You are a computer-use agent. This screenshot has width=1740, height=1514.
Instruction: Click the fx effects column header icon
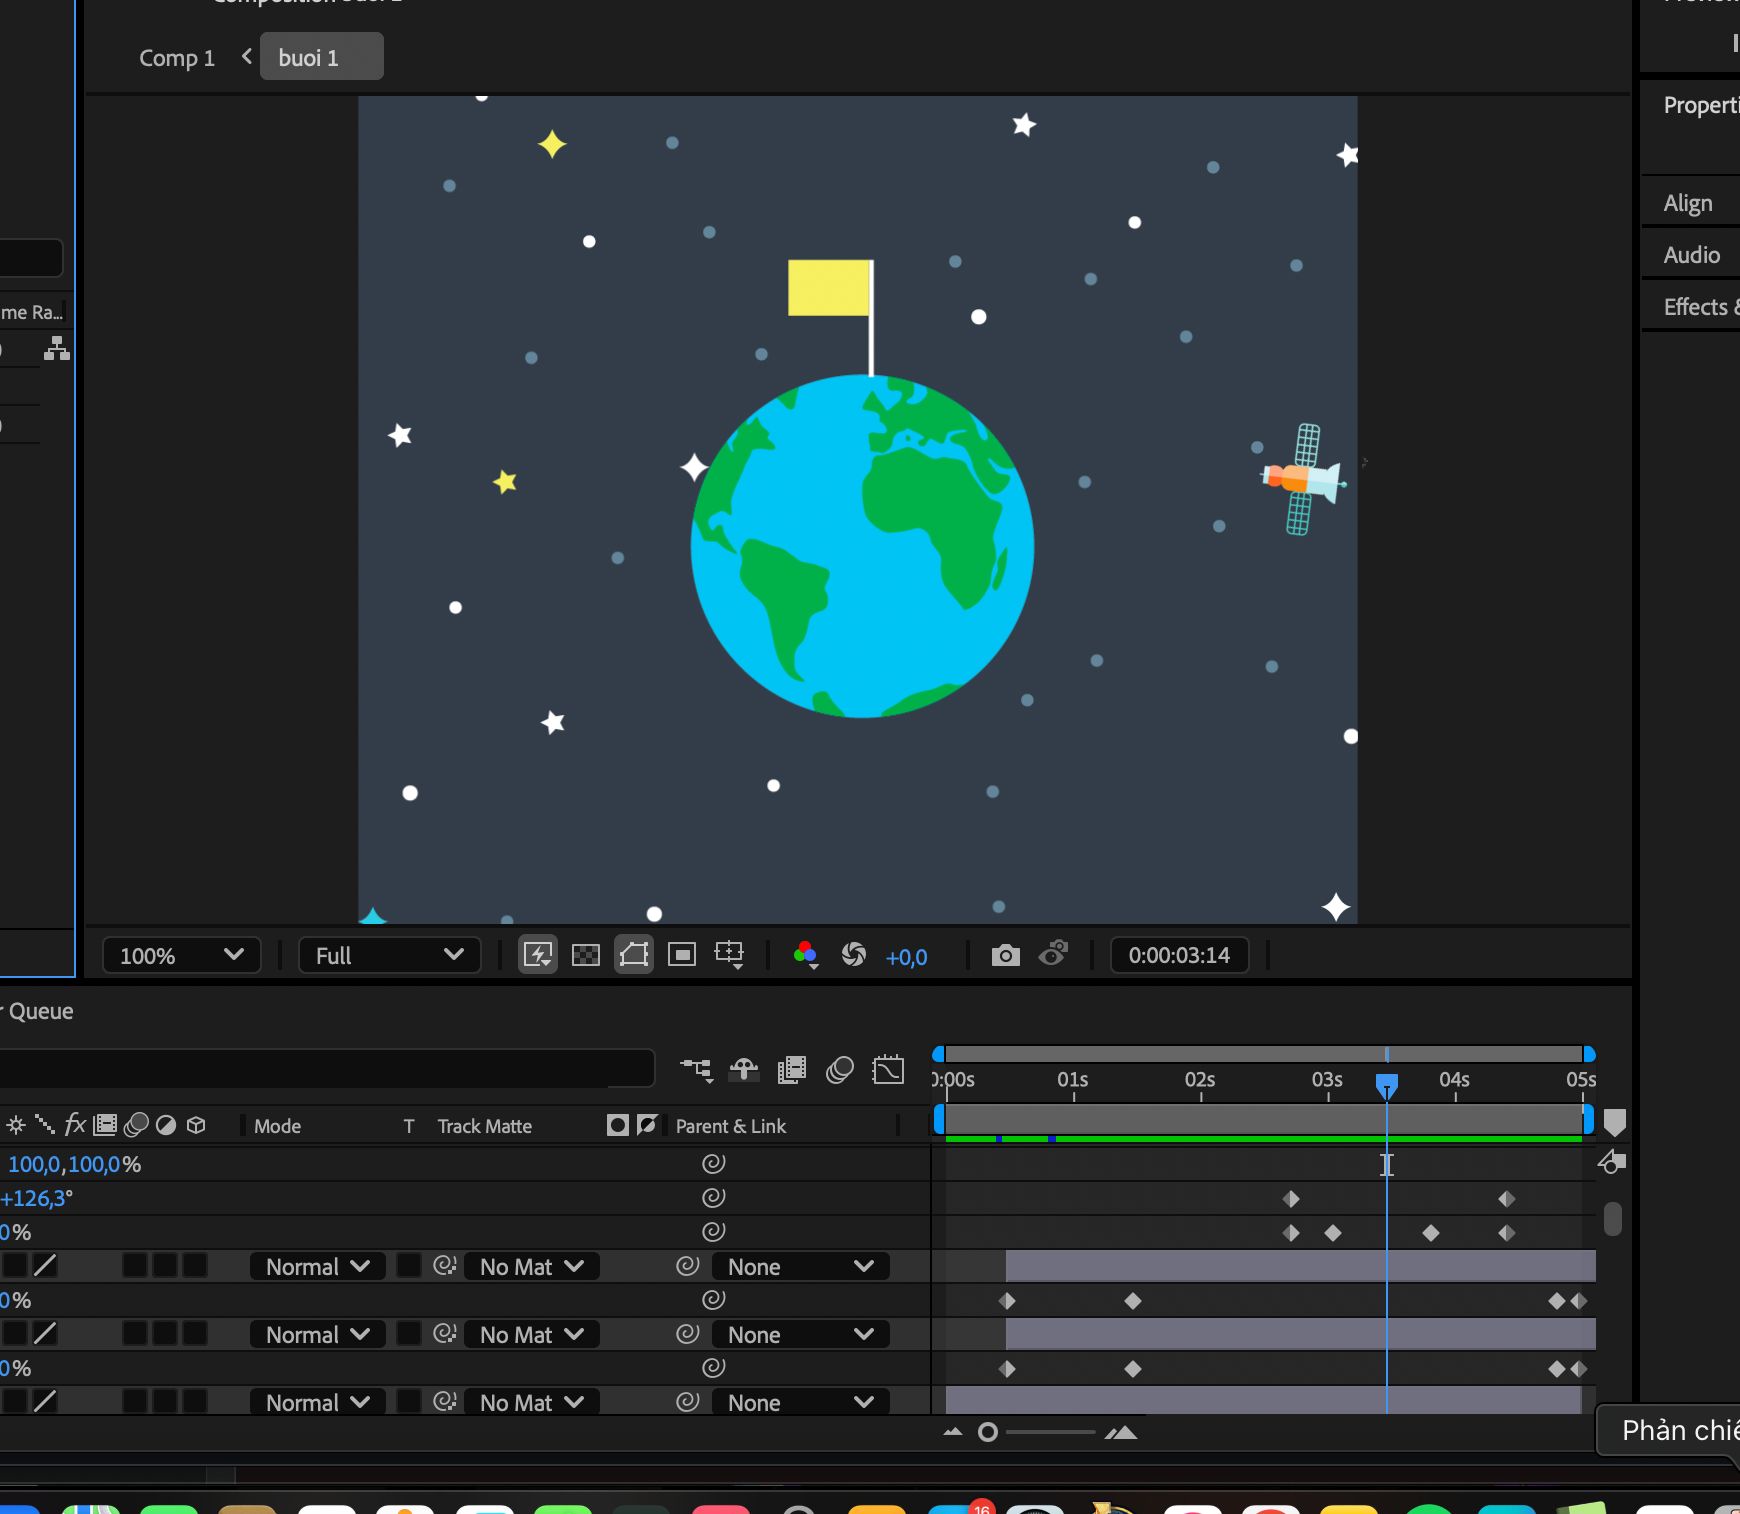pos(75,1125)
